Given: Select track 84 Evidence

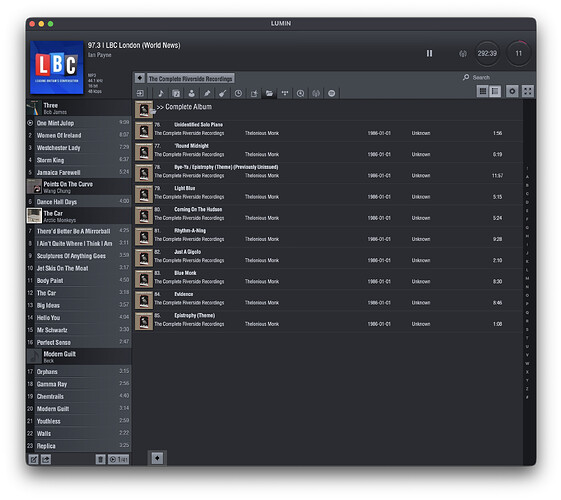Looking at the screenshot, I should point(328,299).
